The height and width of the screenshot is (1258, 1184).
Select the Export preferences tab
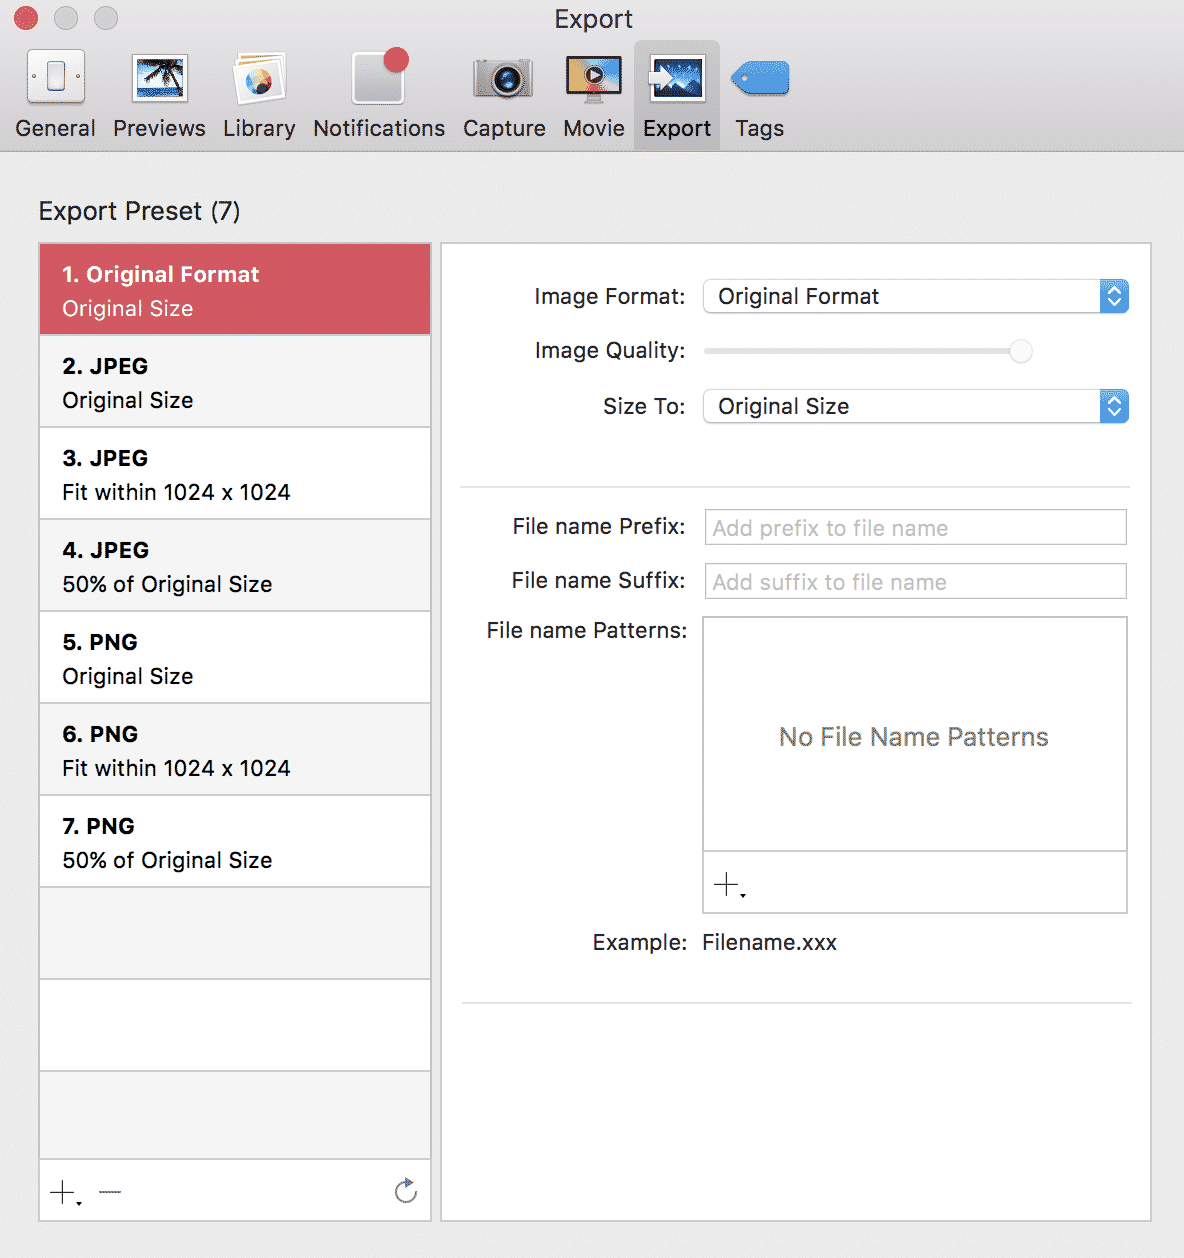[677, 96]
